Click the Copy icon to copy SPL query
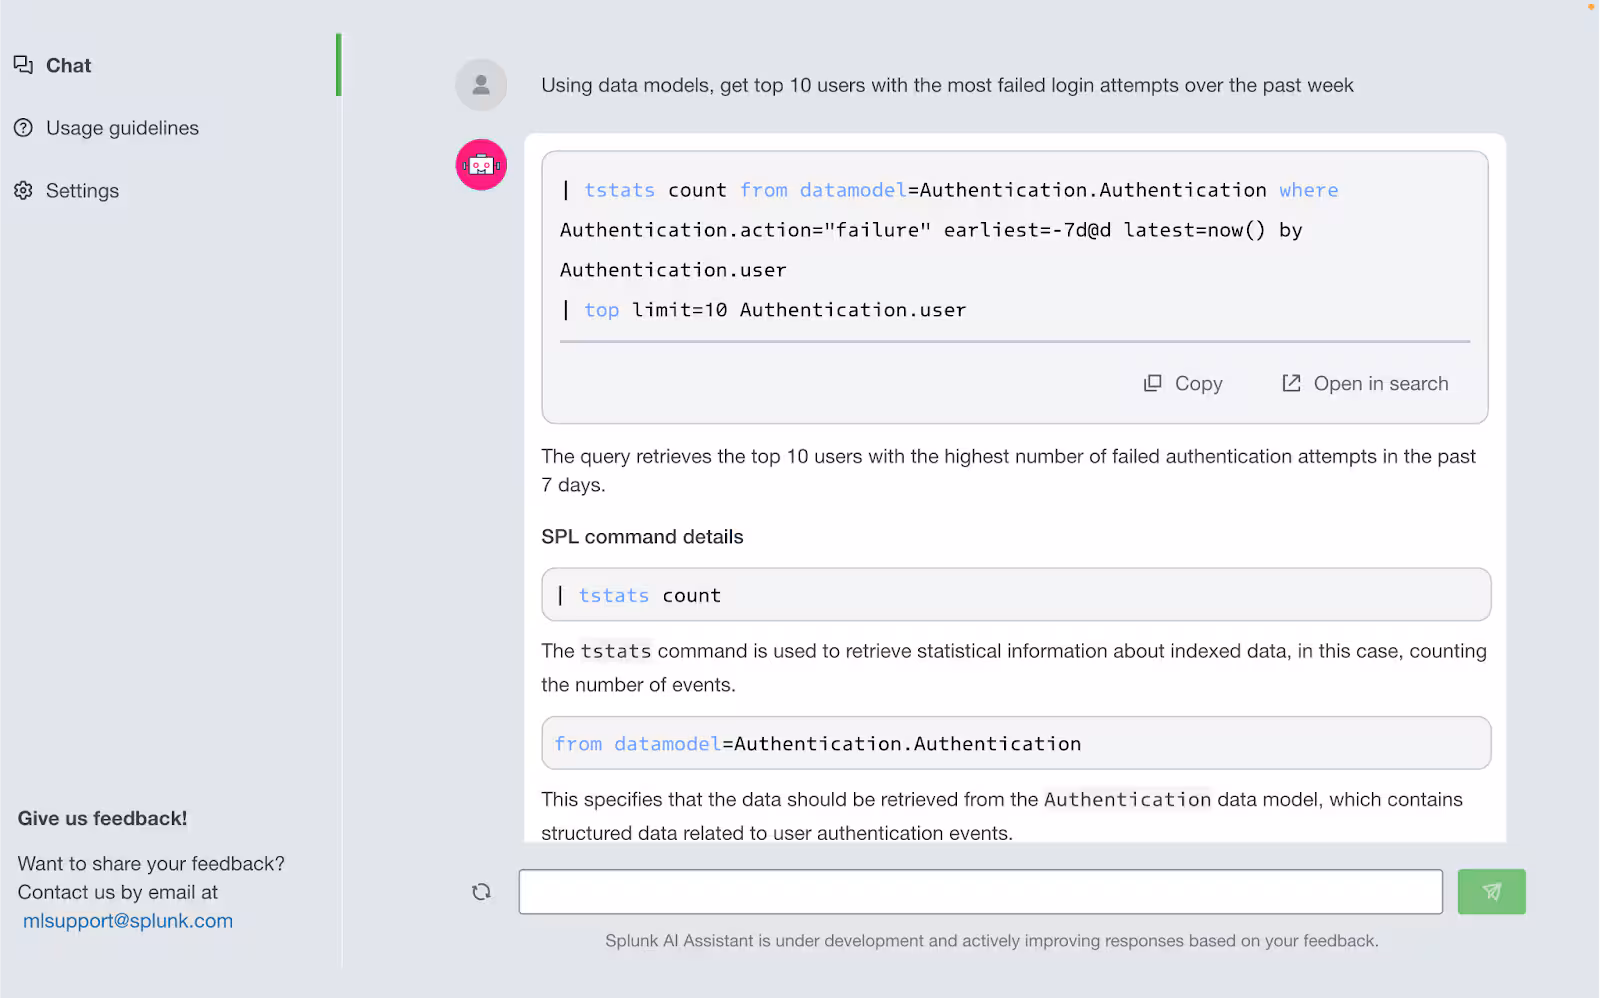The height and width of the screenshot is (998, 1600). (1154, 383)
